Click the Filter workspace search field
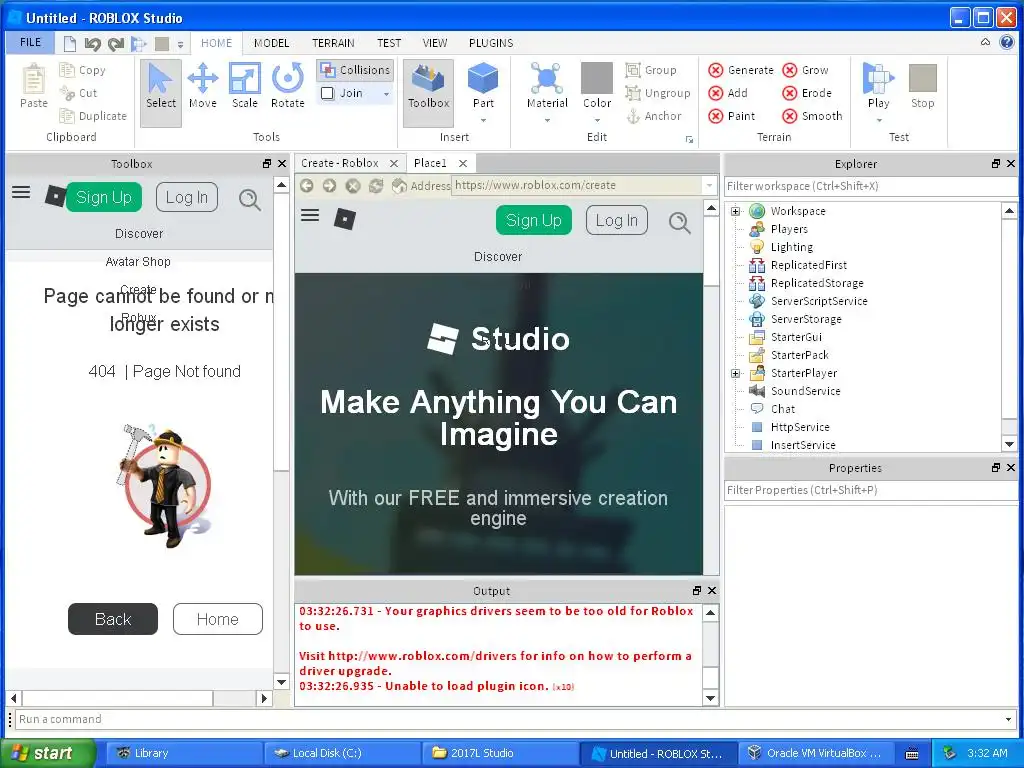This screenshot has height=768, width=1024. [x=871, y=186]
